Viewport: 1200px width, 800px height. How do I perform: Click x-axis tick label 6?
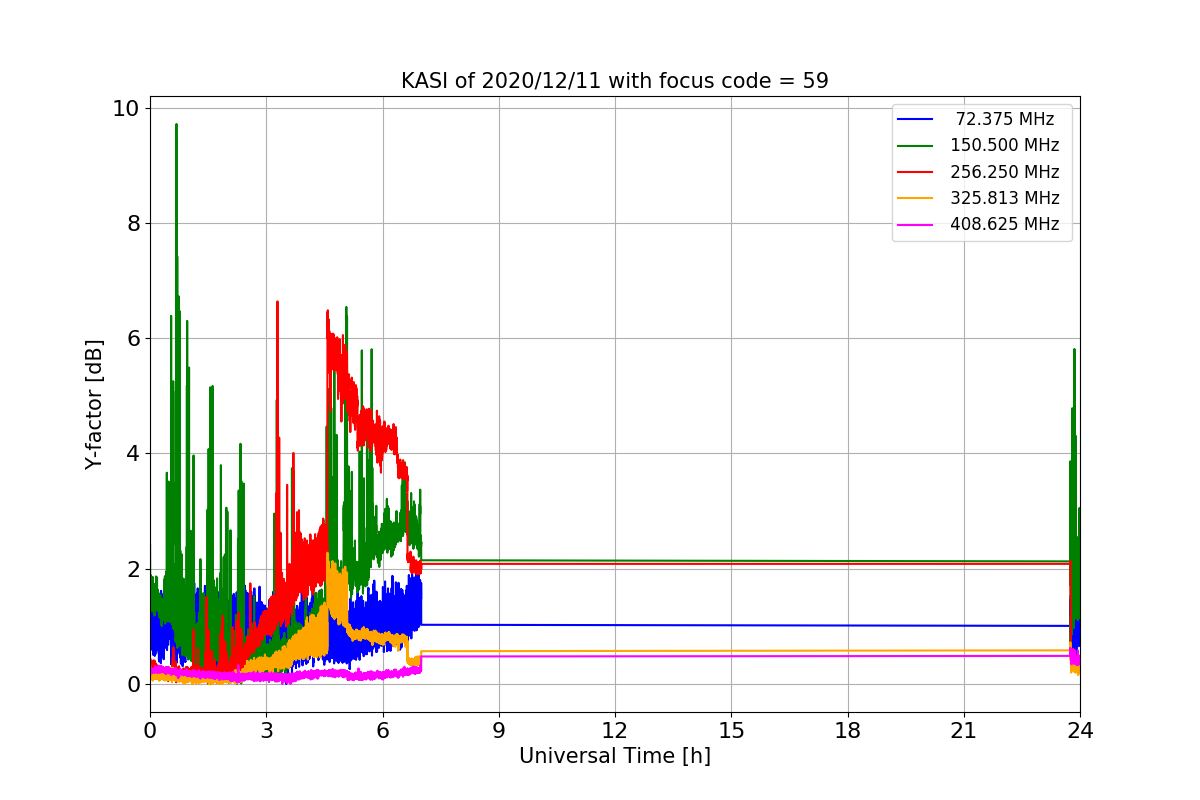pos(382,730)
